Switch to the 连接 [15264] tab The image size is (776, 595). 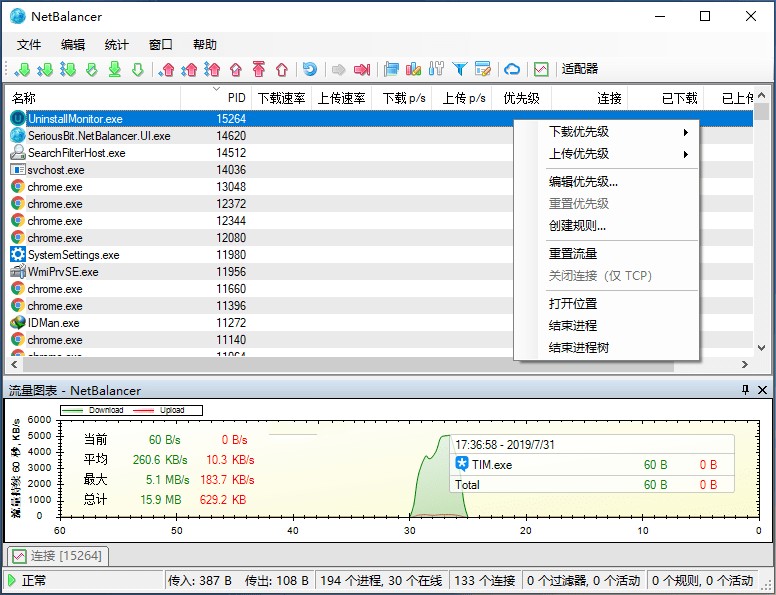point(58,556)
